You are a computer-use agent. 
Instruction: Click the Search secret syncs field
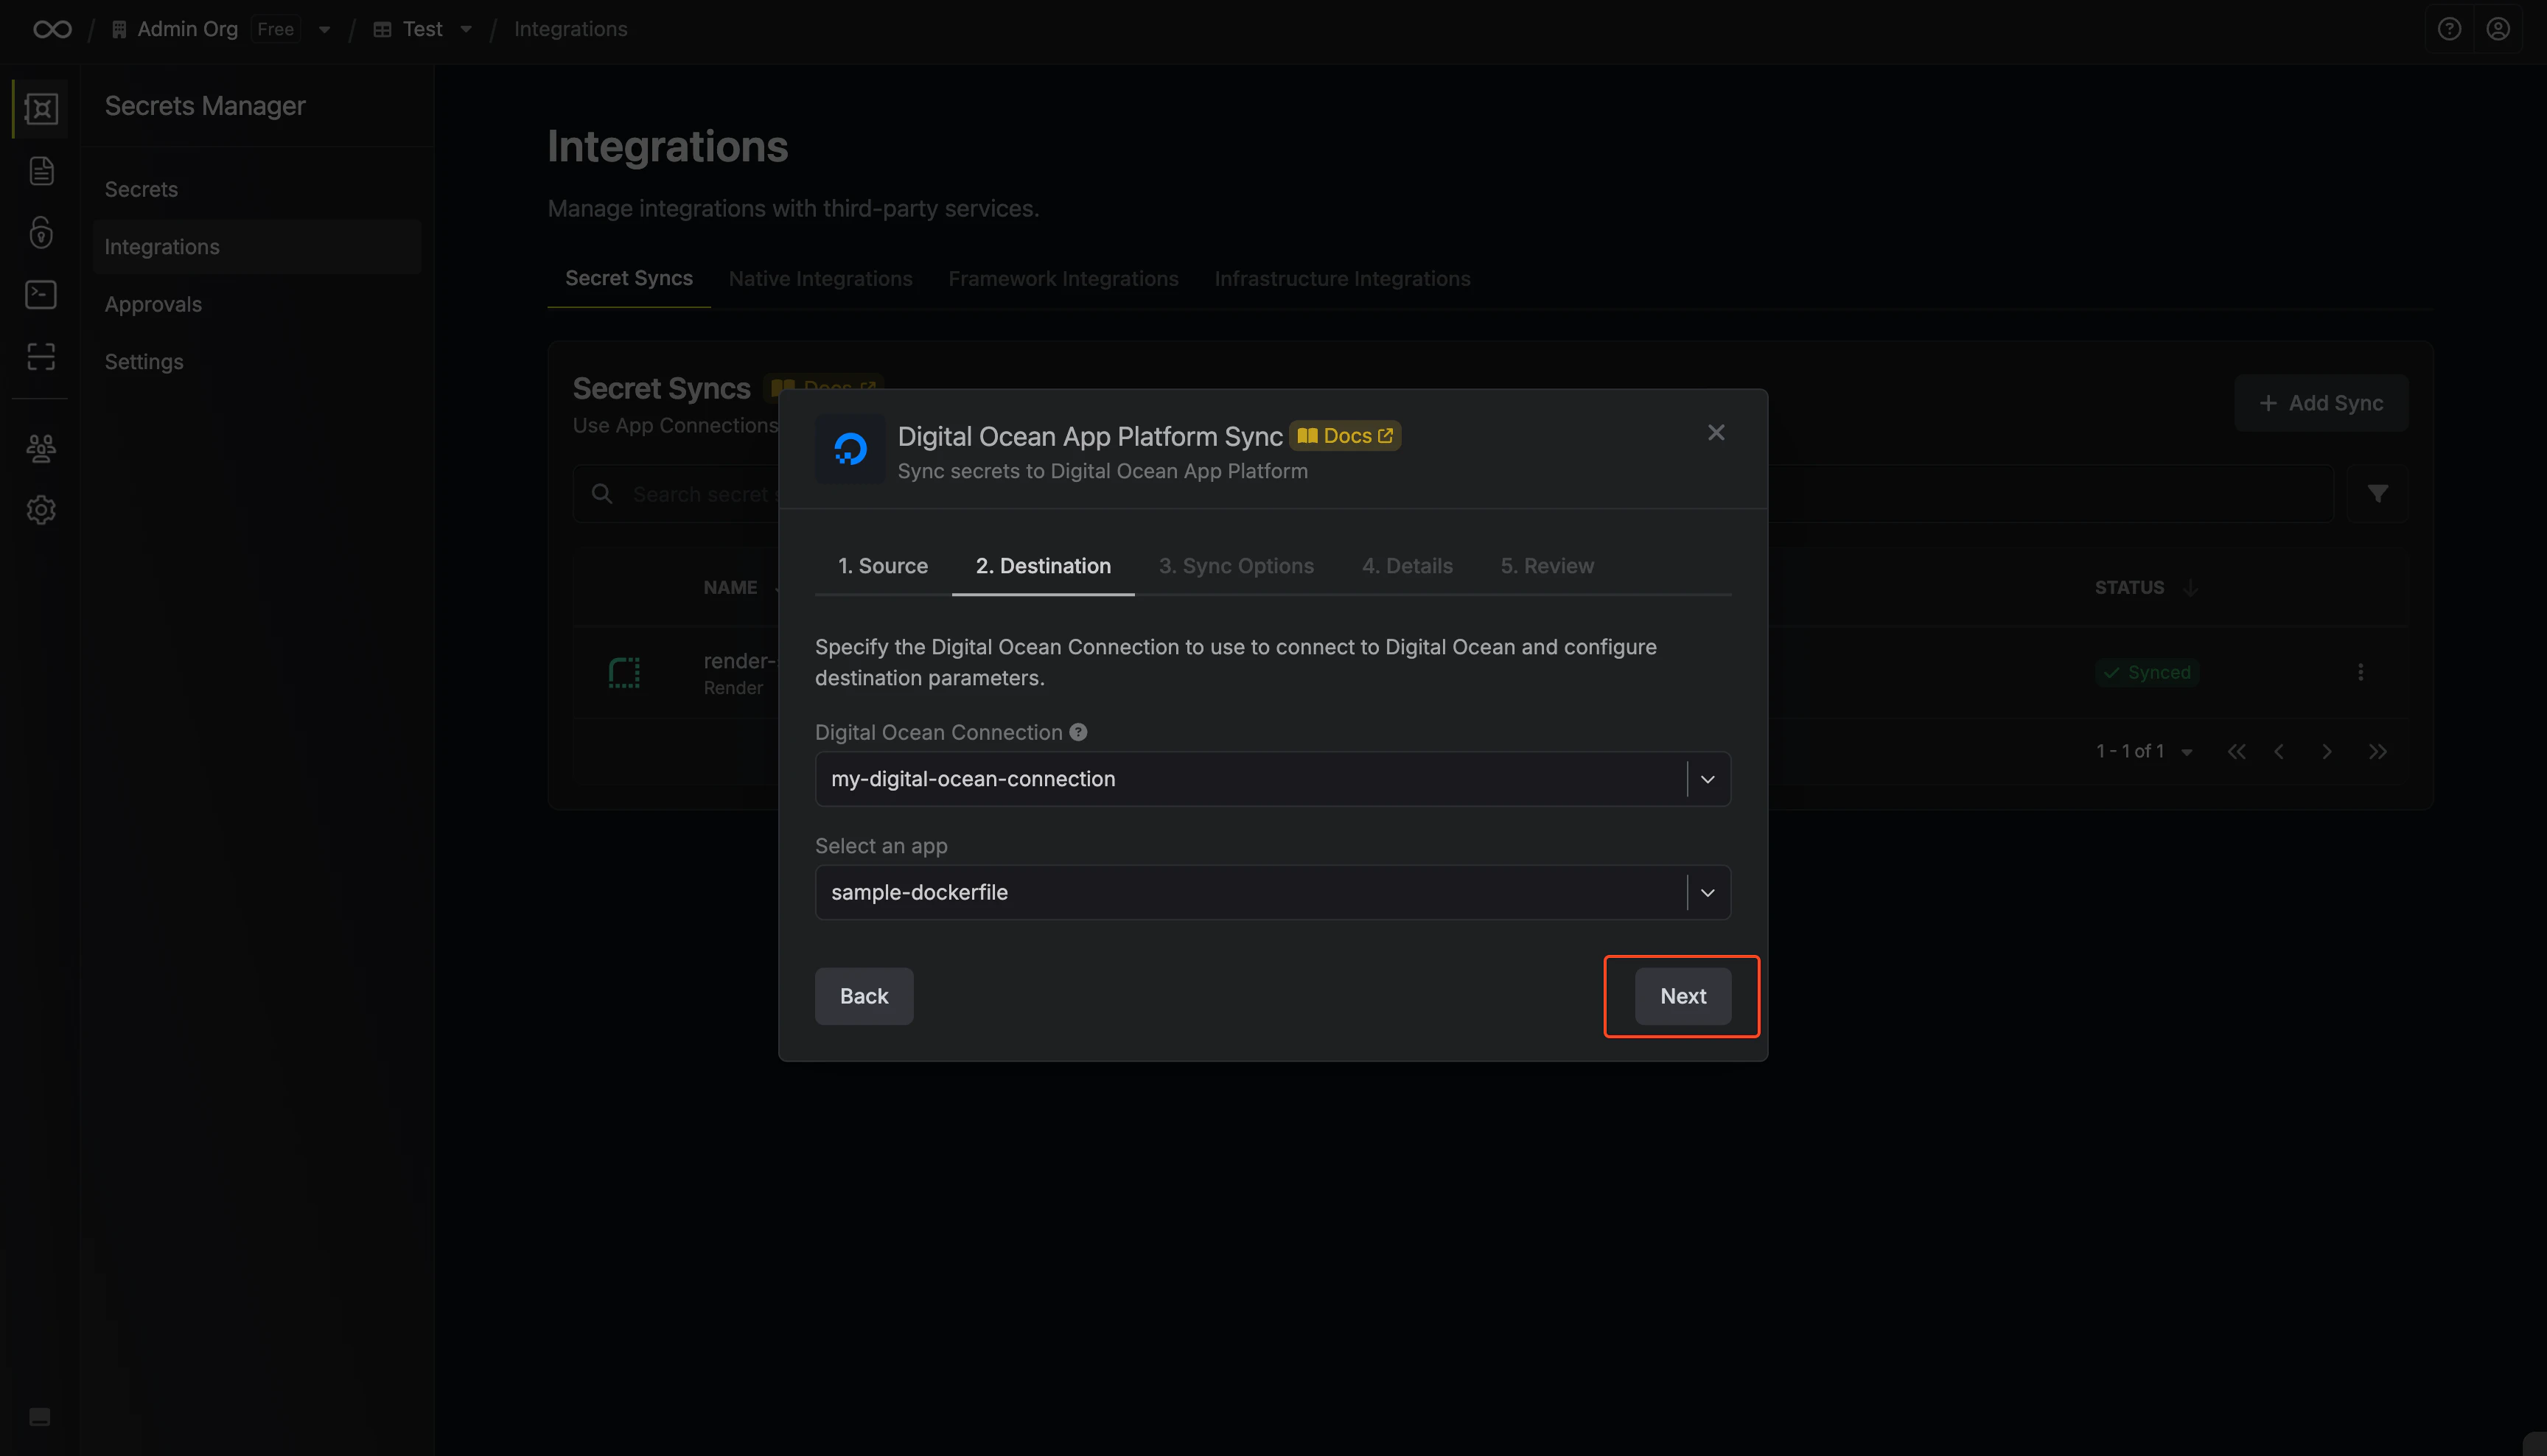(x=1453, y=494)
